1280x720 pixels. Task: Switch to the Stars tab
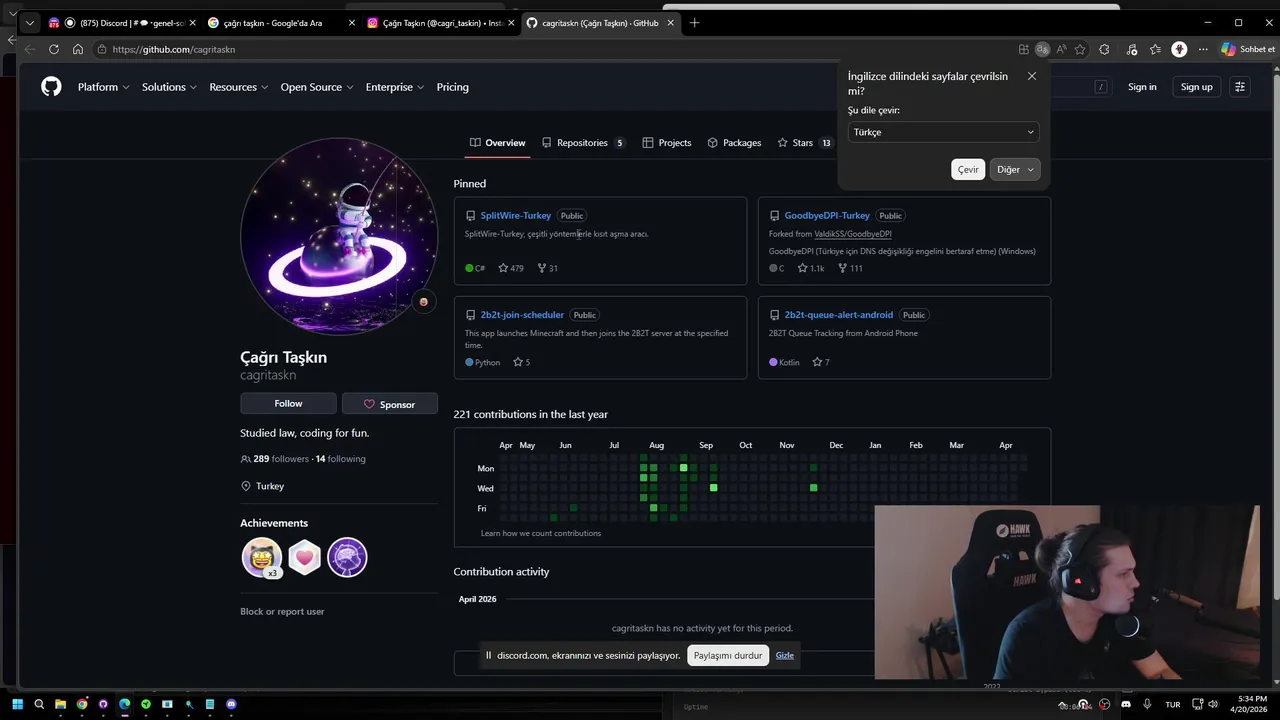point(805,143)
